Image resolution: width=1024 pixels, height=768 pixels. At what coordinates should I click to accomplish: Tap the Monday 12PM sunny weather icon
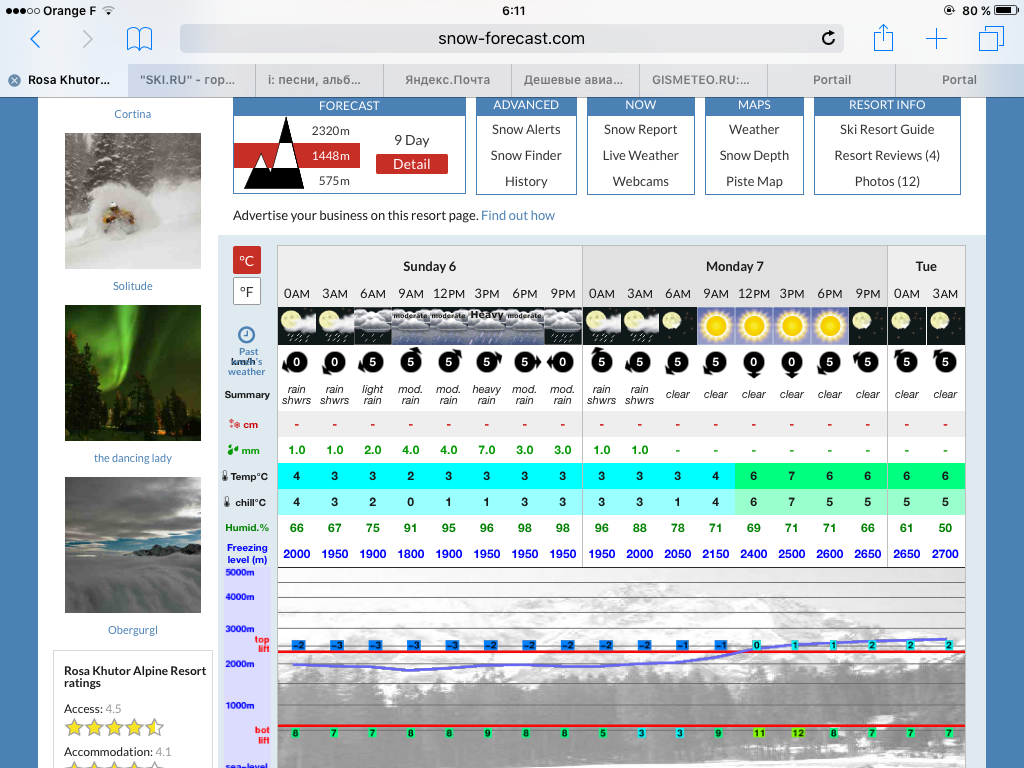(754, 326)
